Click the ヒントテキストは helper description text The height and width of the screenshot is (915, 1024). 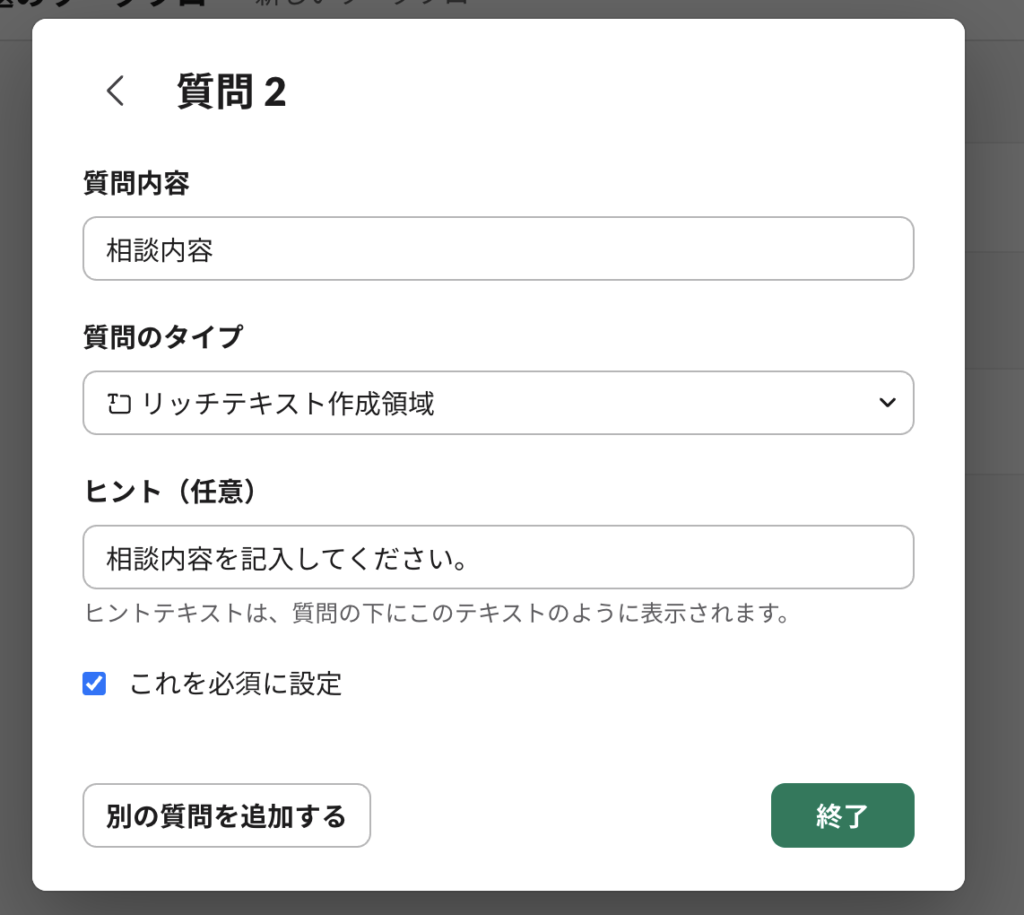pos(437,613)
